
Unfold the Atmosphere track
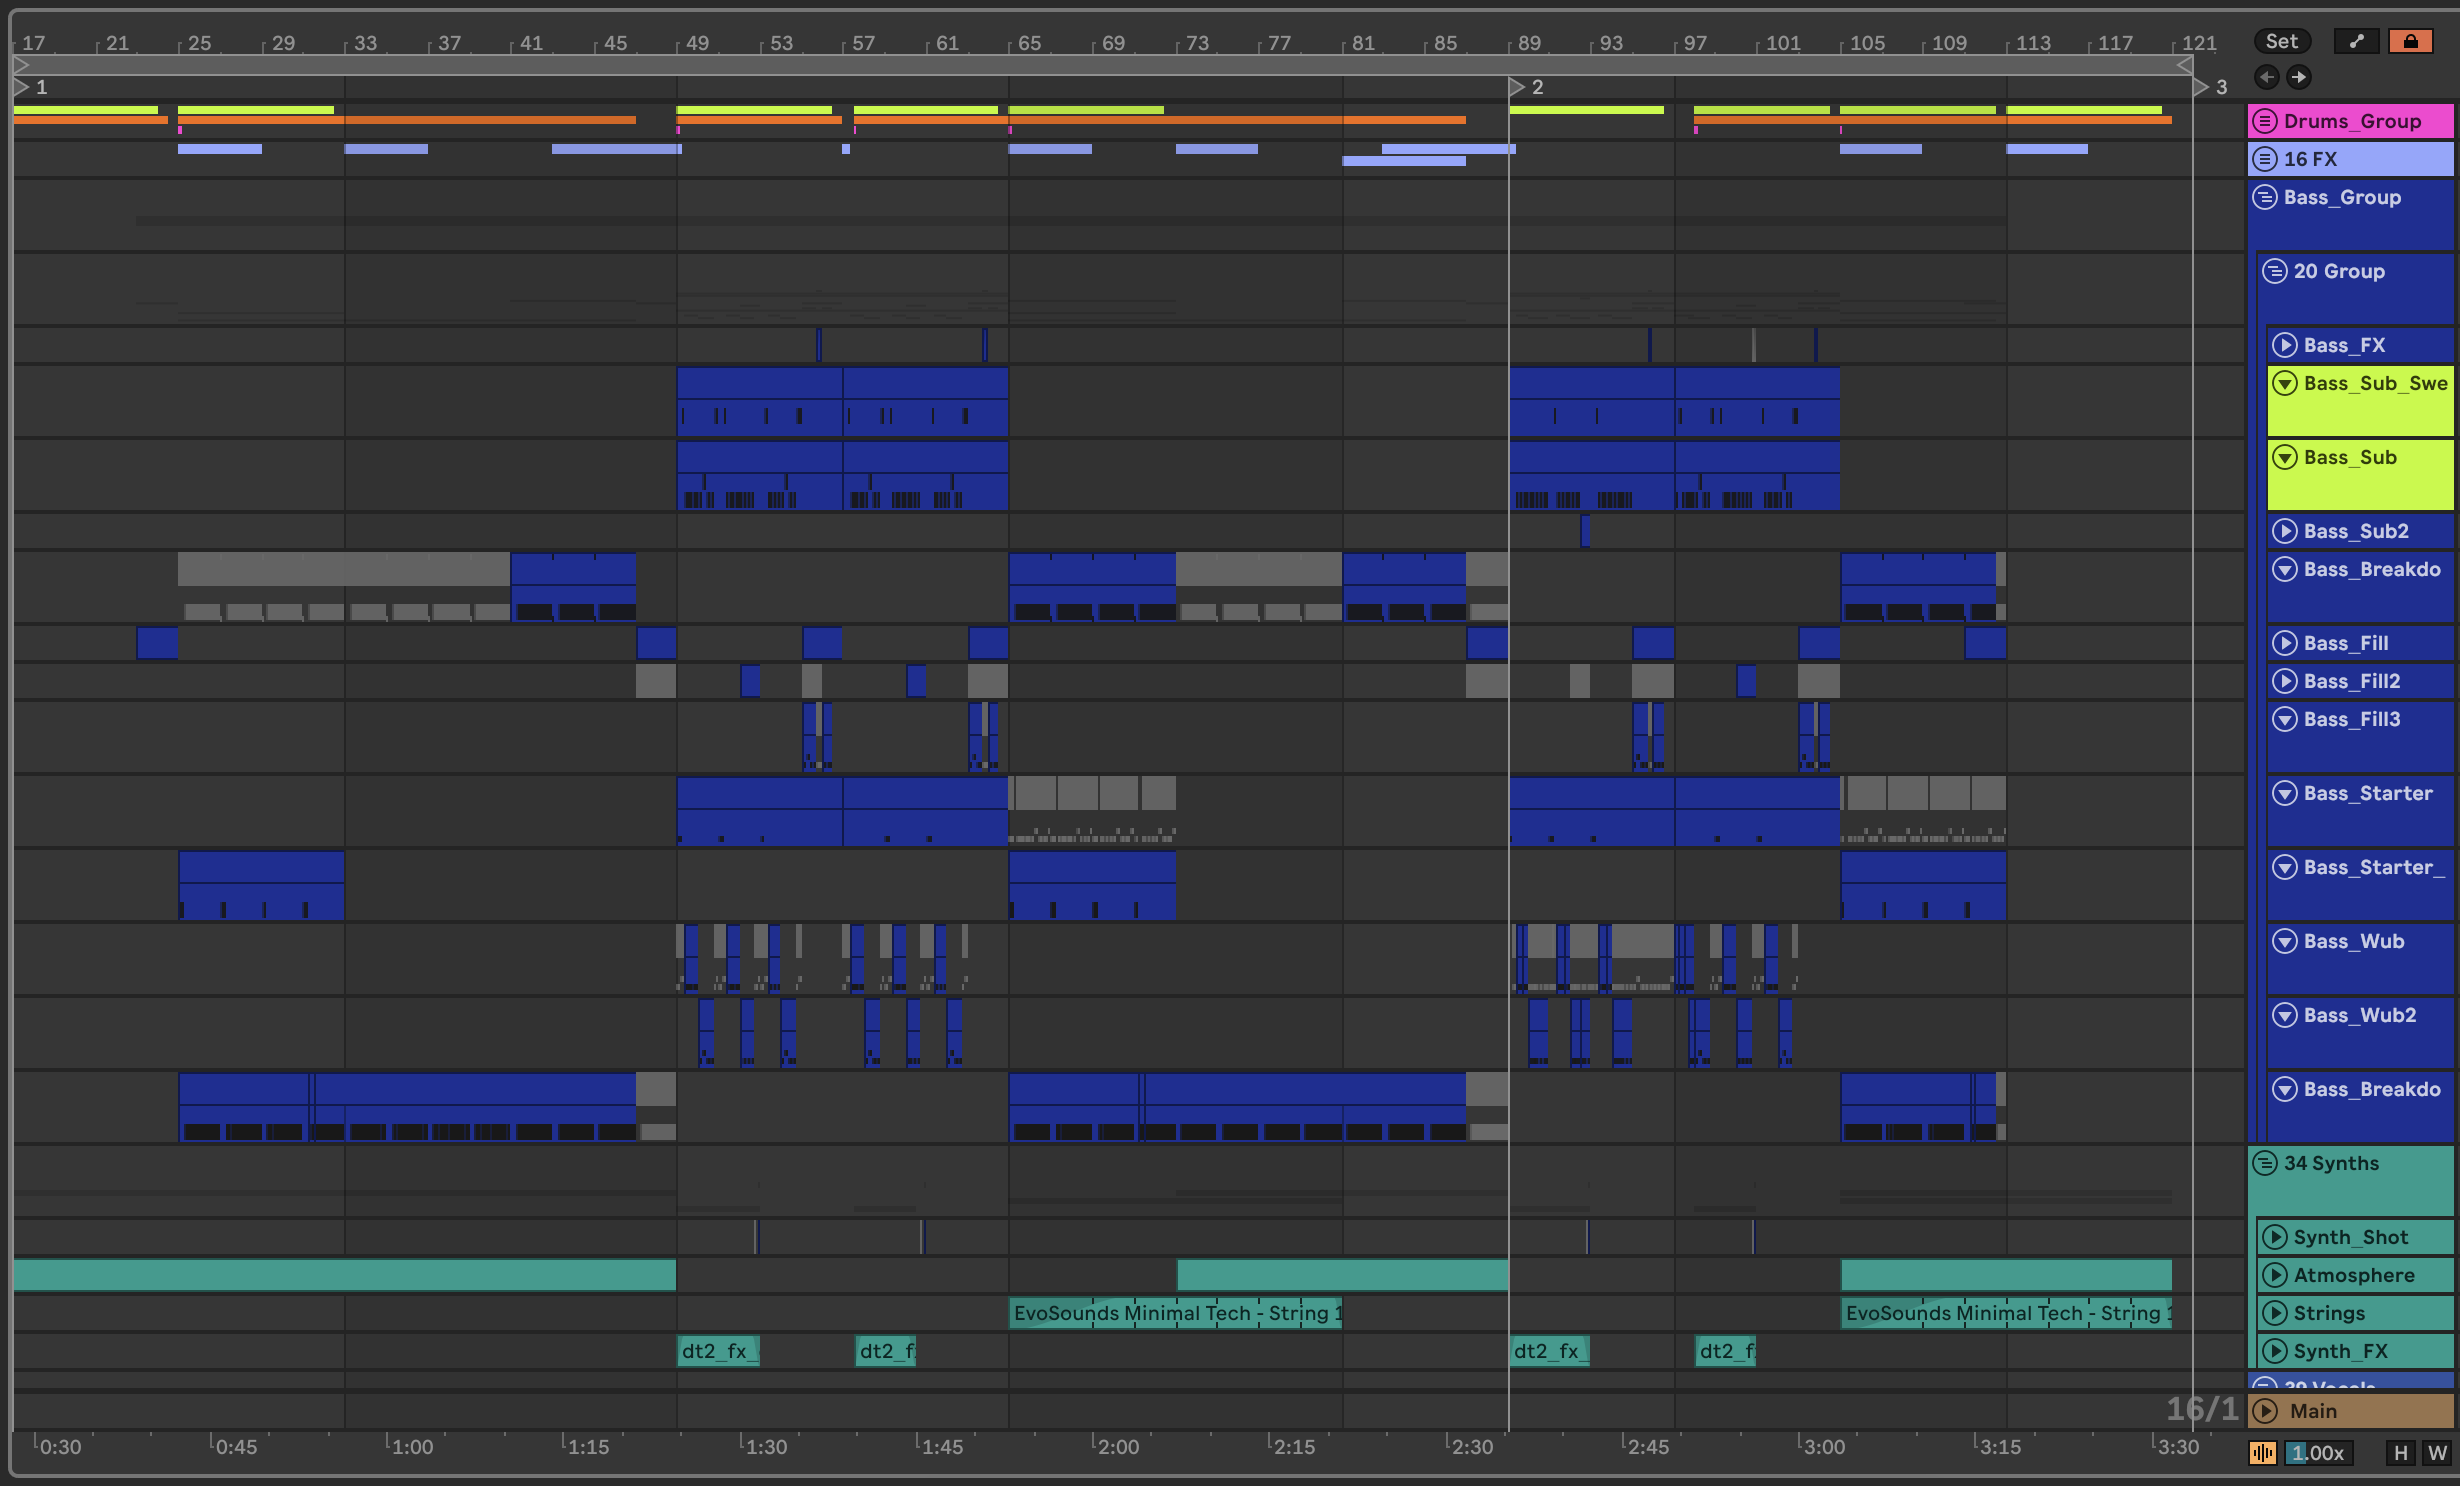pos(2275,1275)
